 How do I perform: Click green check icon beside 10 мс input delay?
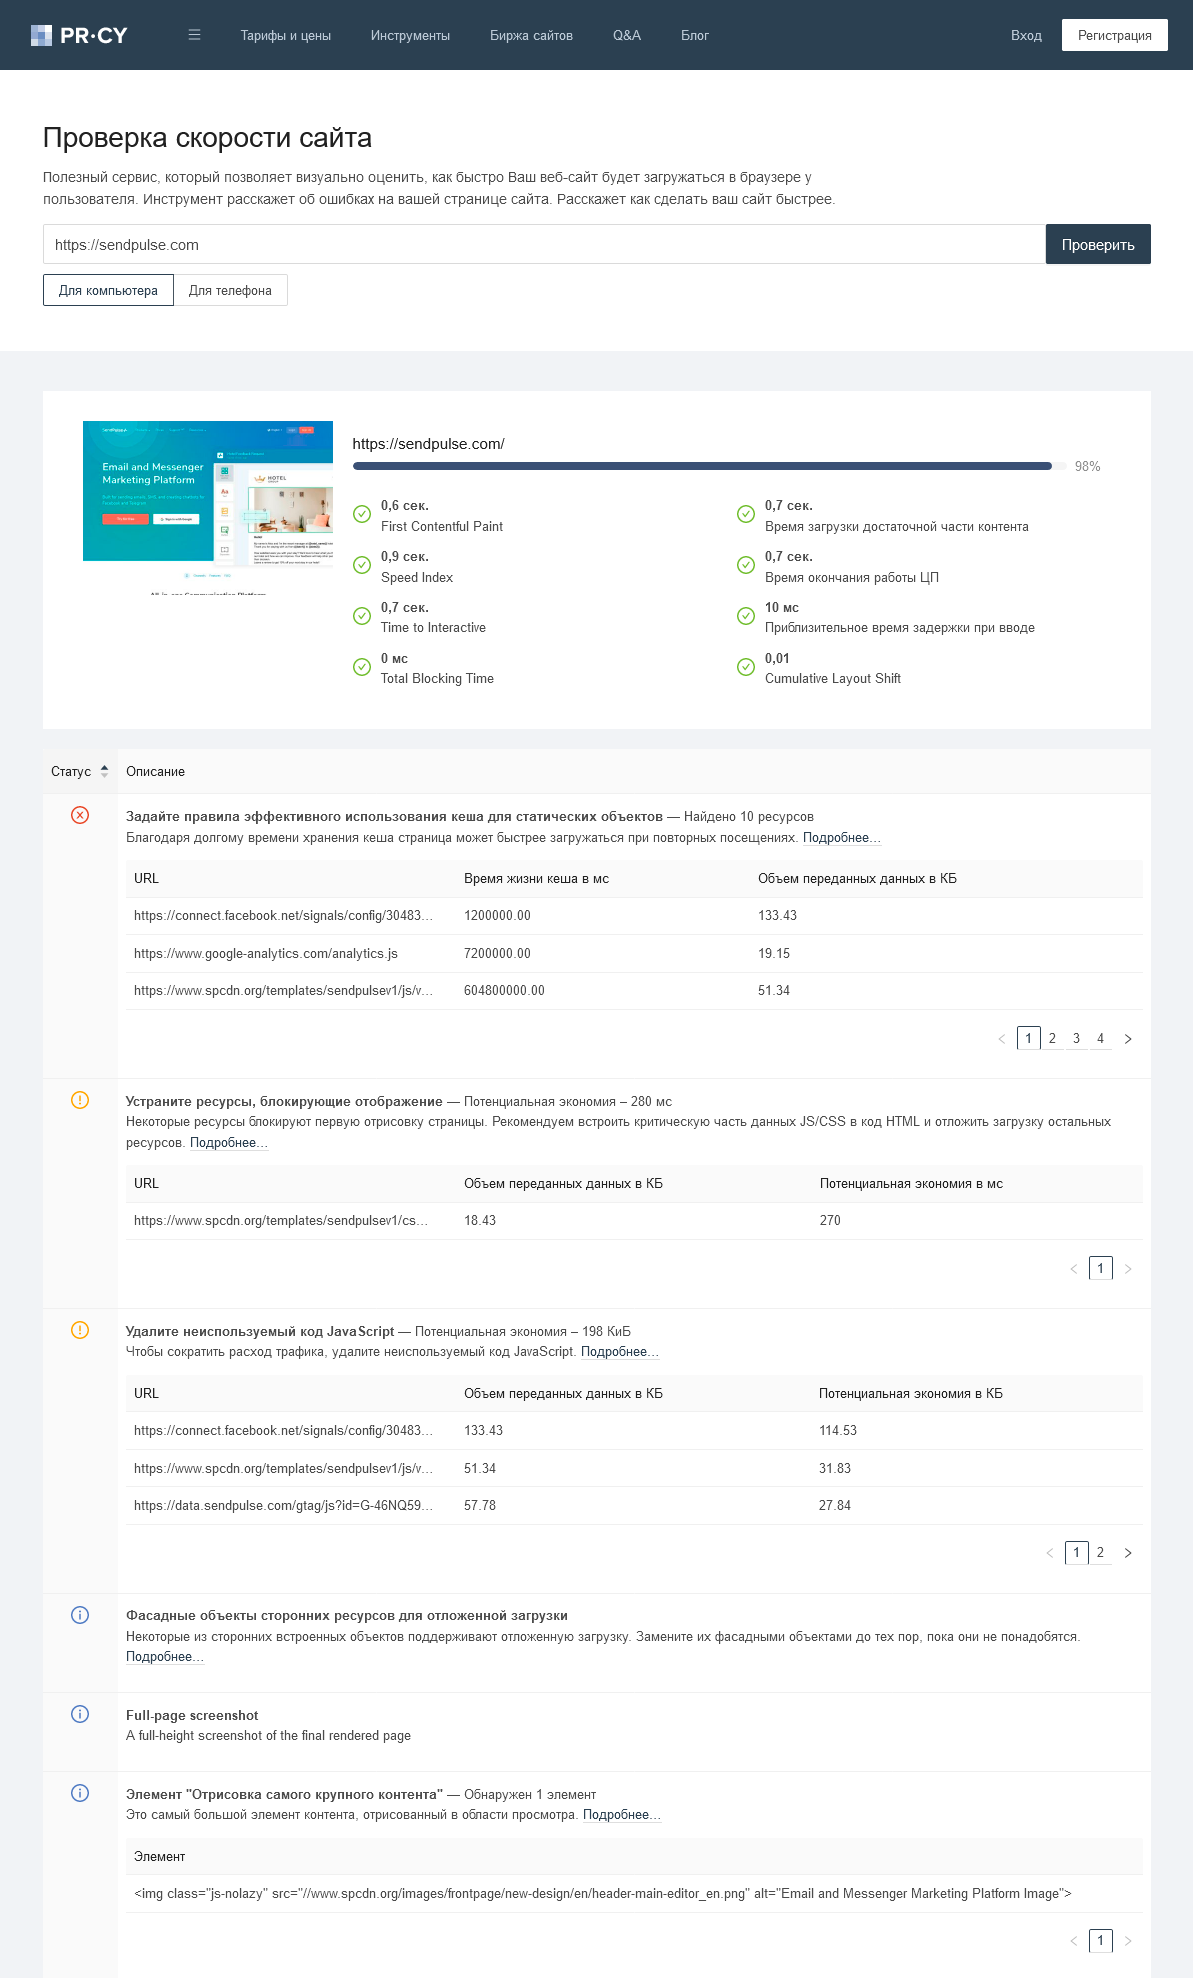(x=746, y=616)
